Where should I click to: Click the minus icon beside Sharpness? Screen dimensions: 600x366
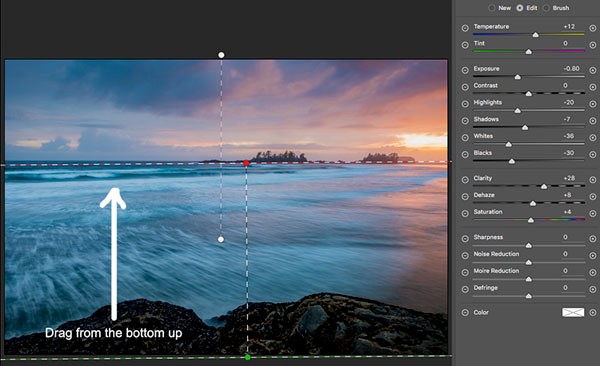point(465,239)
